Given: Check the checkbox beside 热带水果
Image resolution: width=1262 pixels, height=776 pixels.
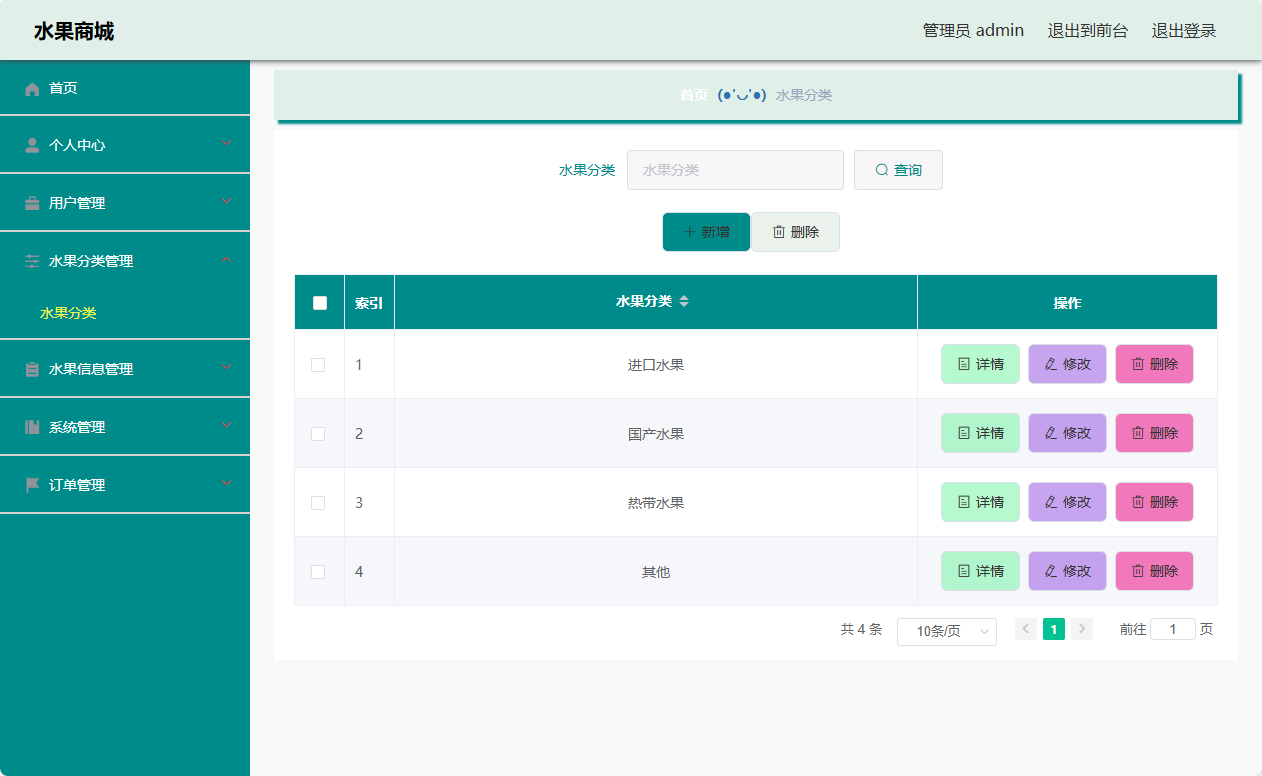Looking at the screenshot, I should point(318,502).
